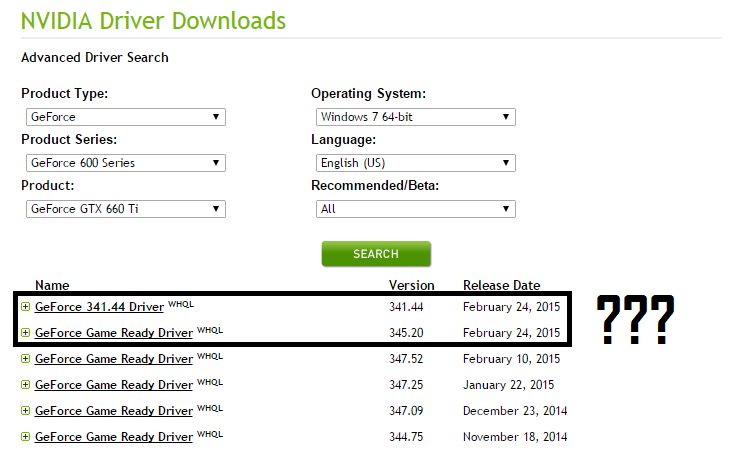Click the February 10, 2015 release date

click(x=511, y=359)
